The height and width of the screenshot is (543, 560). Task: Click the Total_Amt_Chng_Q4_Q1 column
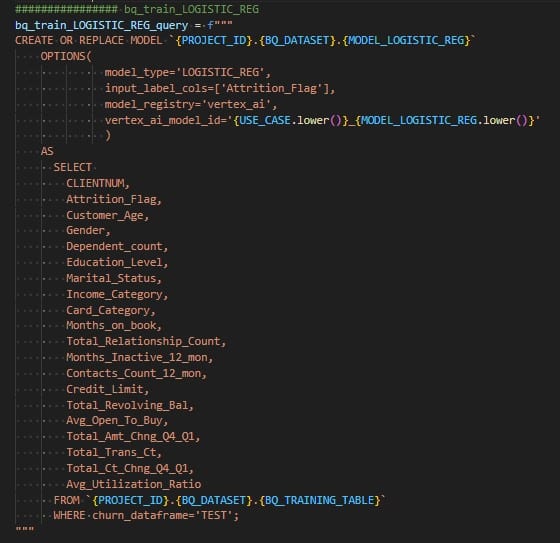(x=130, y=437)
